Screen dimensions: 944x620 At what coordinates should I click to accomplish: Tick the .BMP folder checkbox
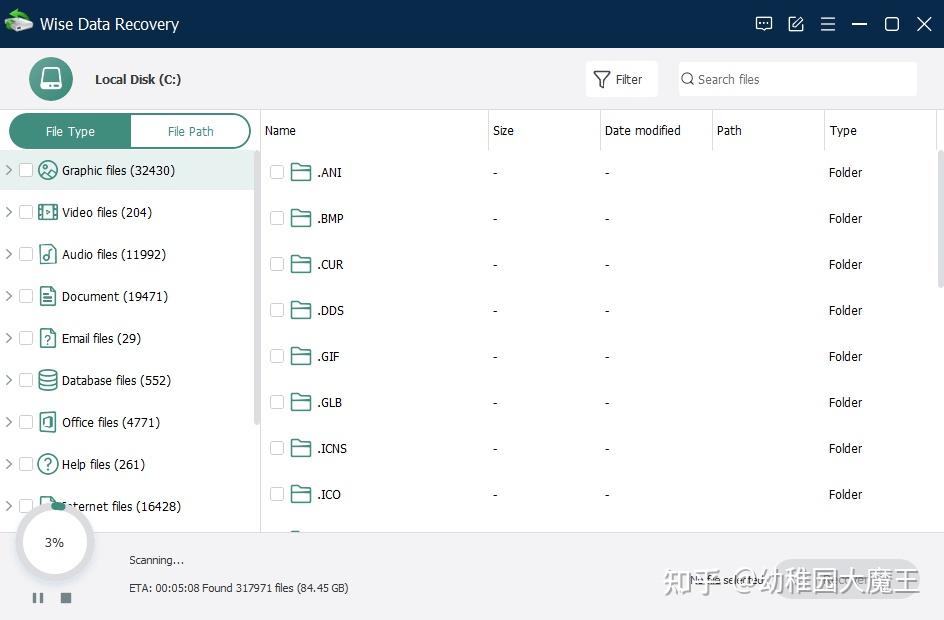tap(277, 218)
